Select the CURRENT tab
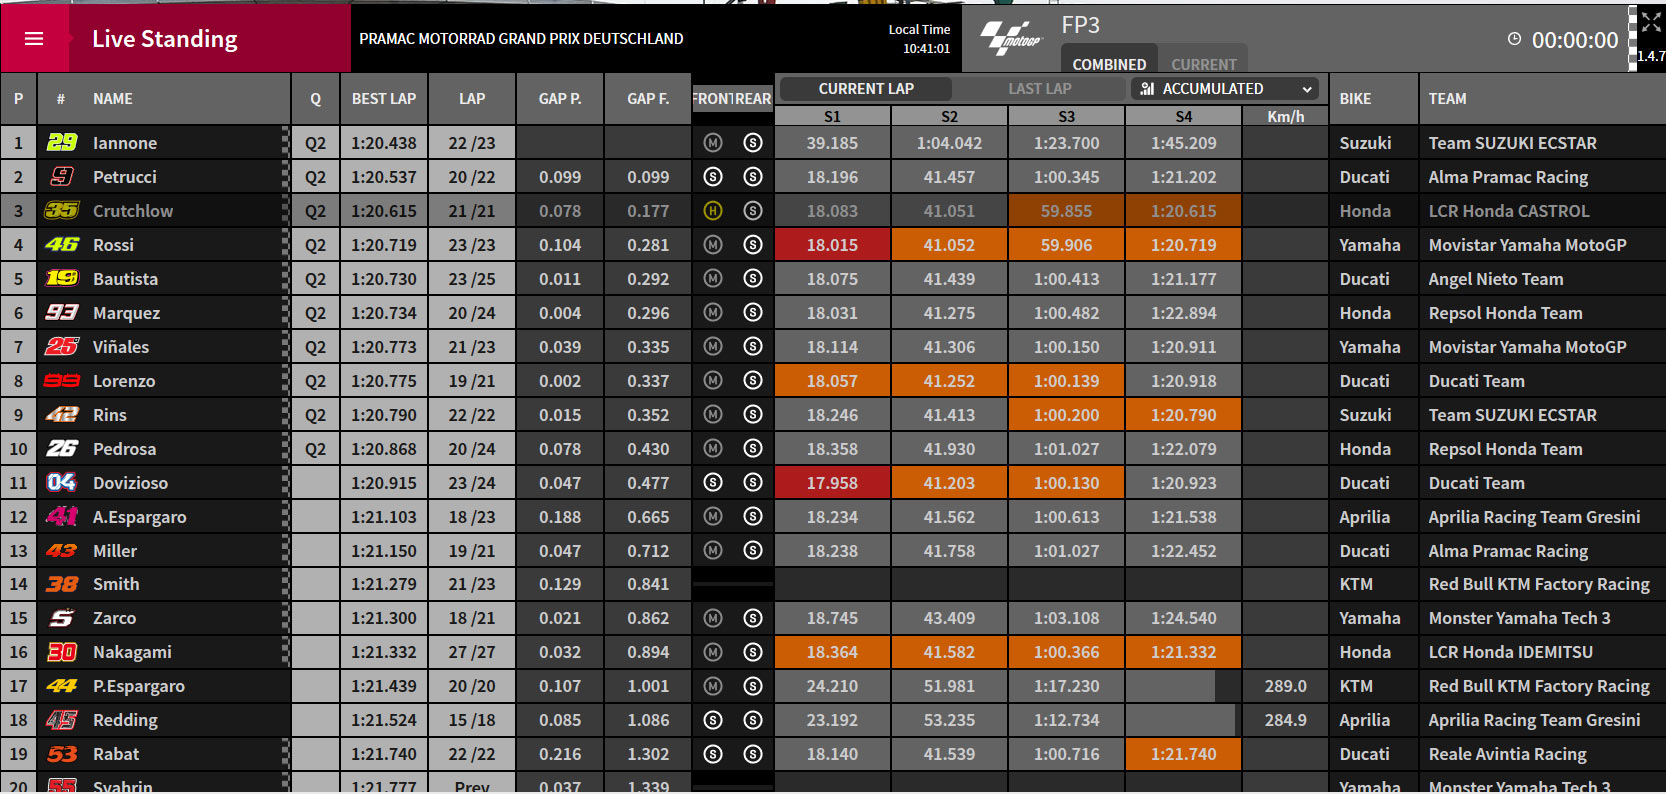Image resolution: width=1666 pixels, height=794 pixels. tap(1204, 64)
